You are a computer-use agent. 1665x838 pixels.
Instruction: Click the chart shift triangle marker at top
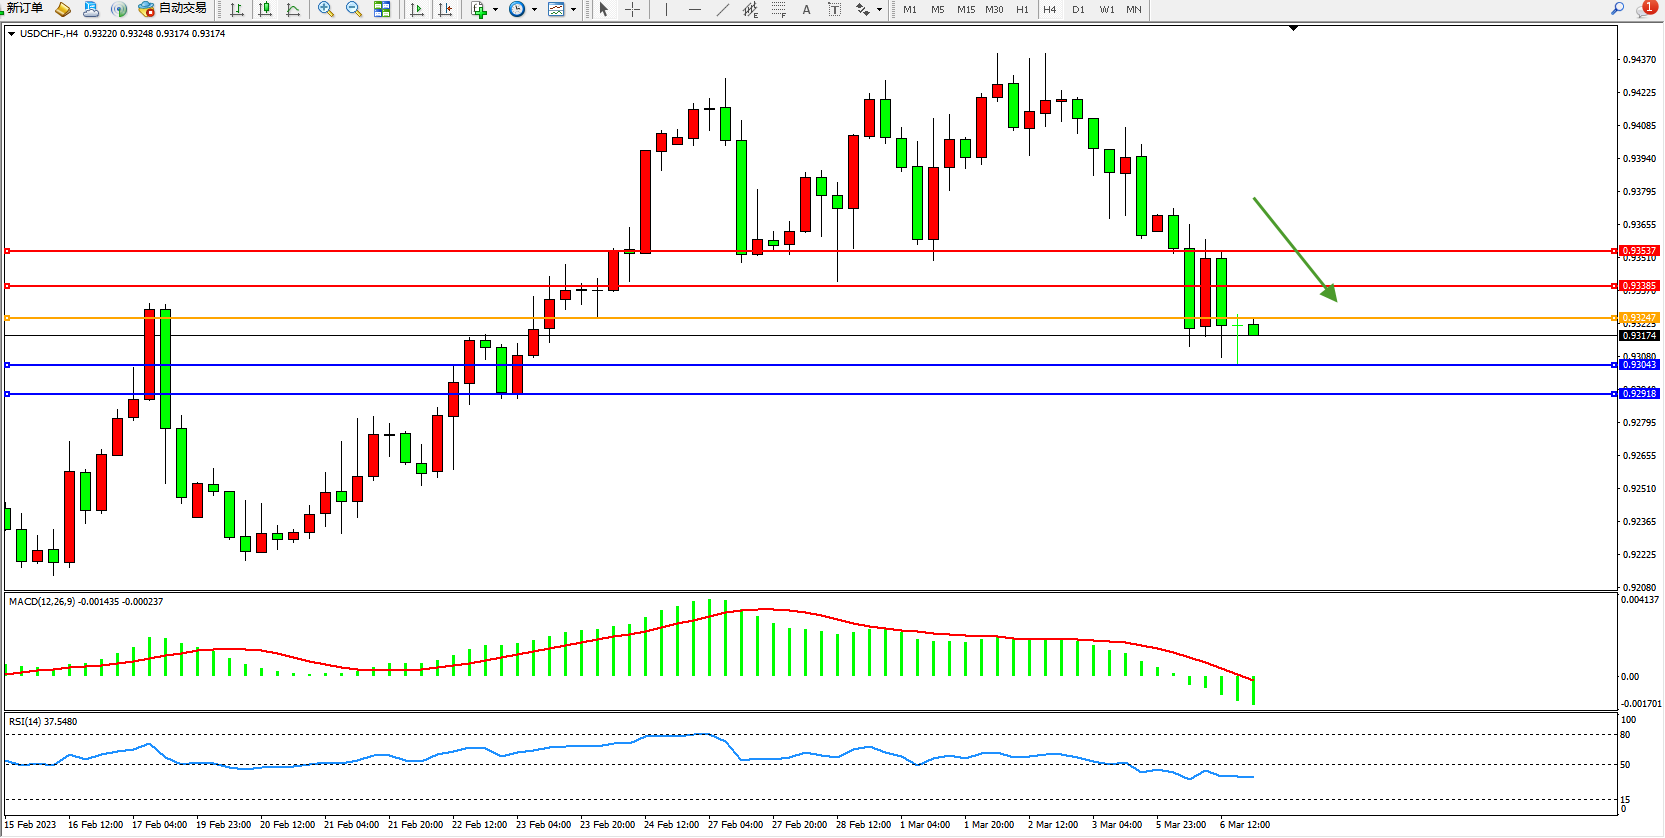click(x=1293, y=29)
